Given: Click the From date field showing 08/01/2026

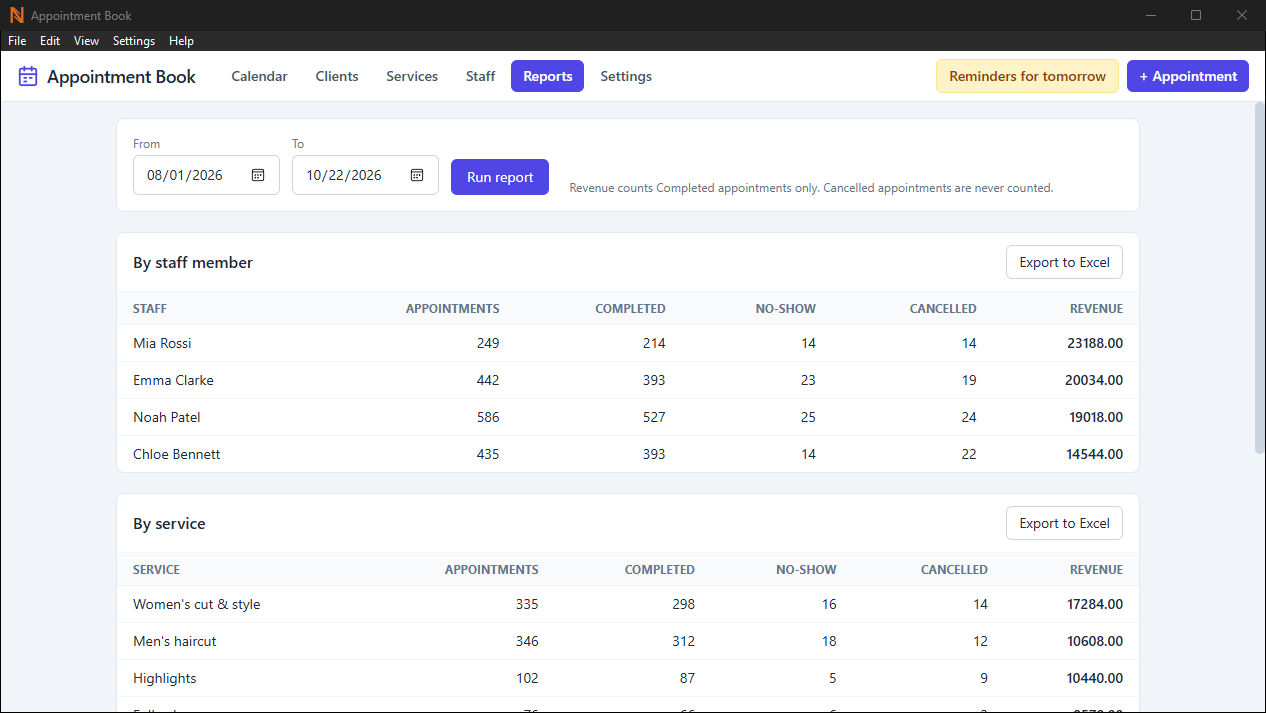Looking at the screenshot, I should [206, 175].
